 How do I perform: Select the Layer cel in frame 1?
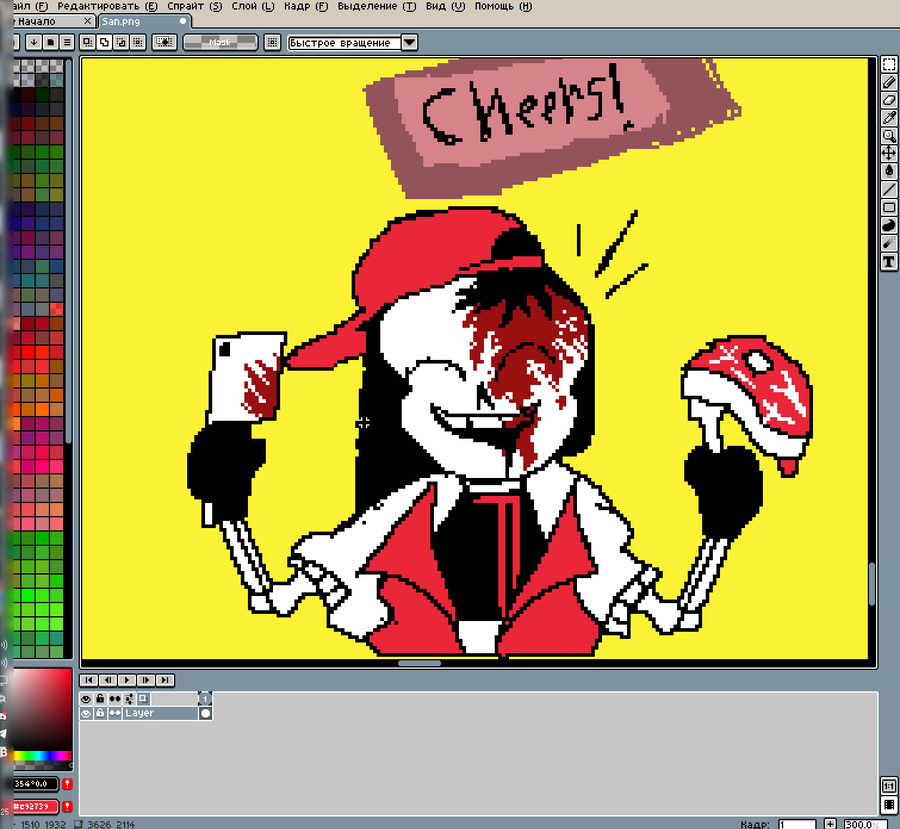(205, 713)
